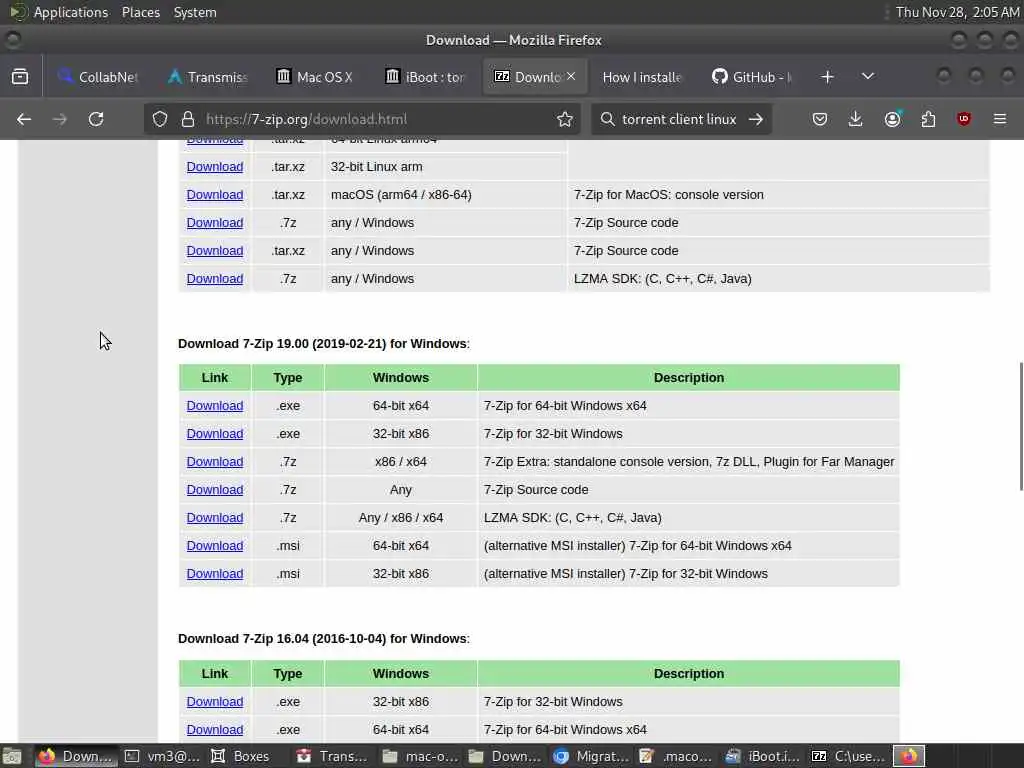Open Firefox account menu
This screenshot has height=768, width=1024.
(x=892, y=119)
